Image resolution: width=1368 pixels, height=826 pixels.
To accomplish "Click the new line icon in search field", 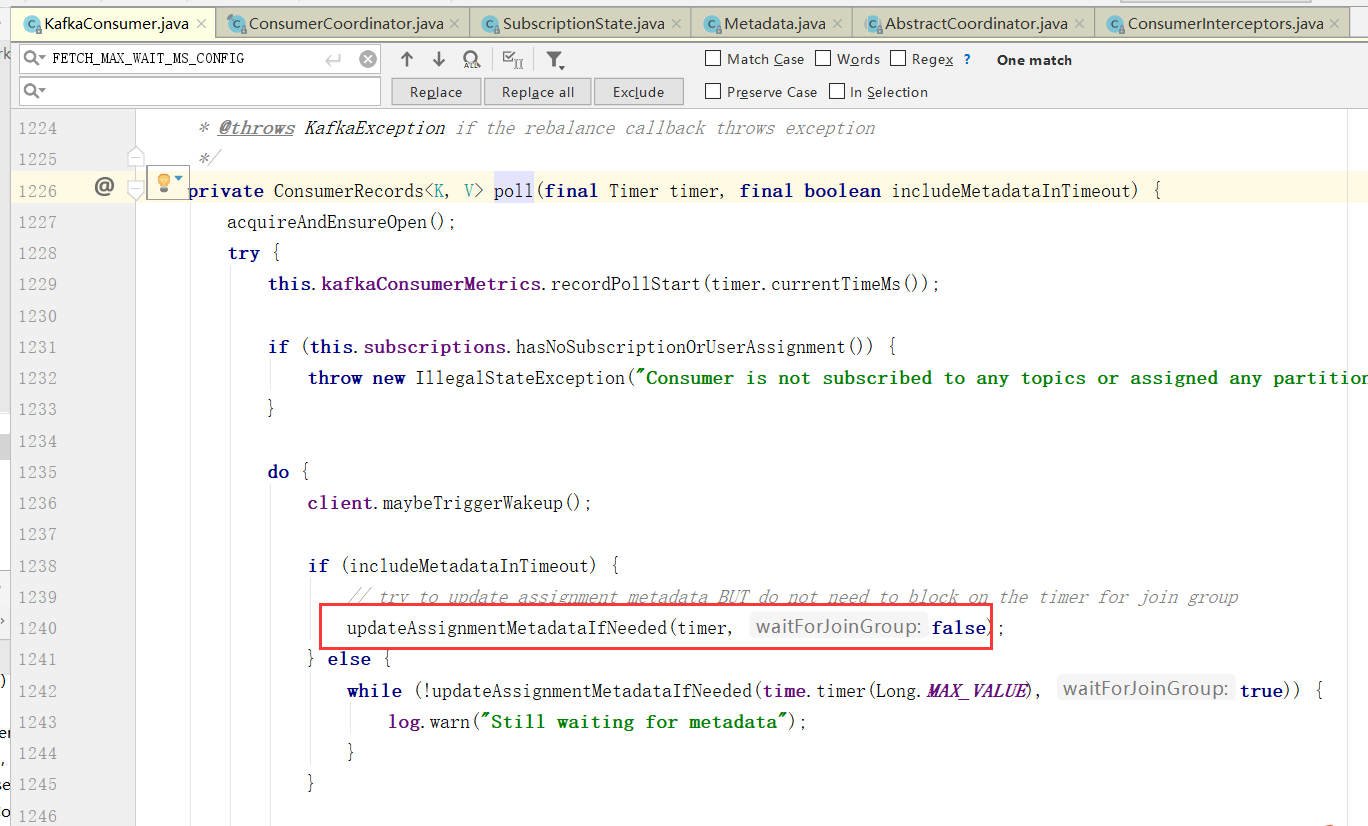I will pyautogui.click(x=334, y=60).
